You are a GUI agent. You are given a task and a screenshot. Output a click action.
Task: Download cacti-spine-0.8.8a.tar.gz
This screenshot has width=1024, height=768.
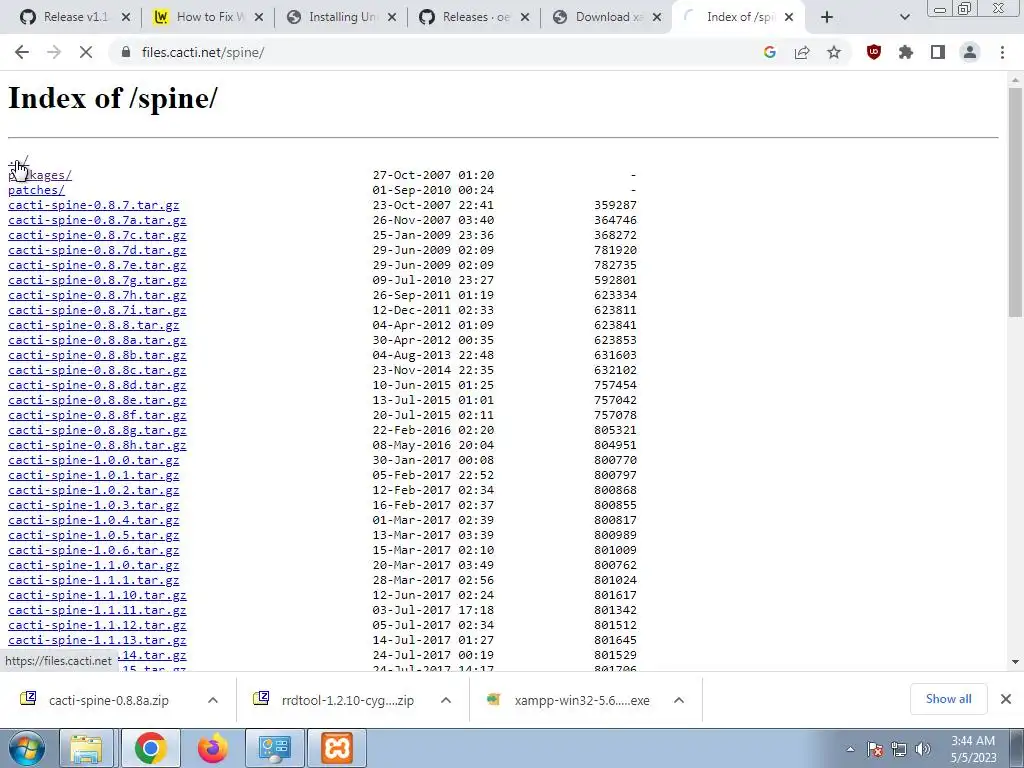[97, 340]
